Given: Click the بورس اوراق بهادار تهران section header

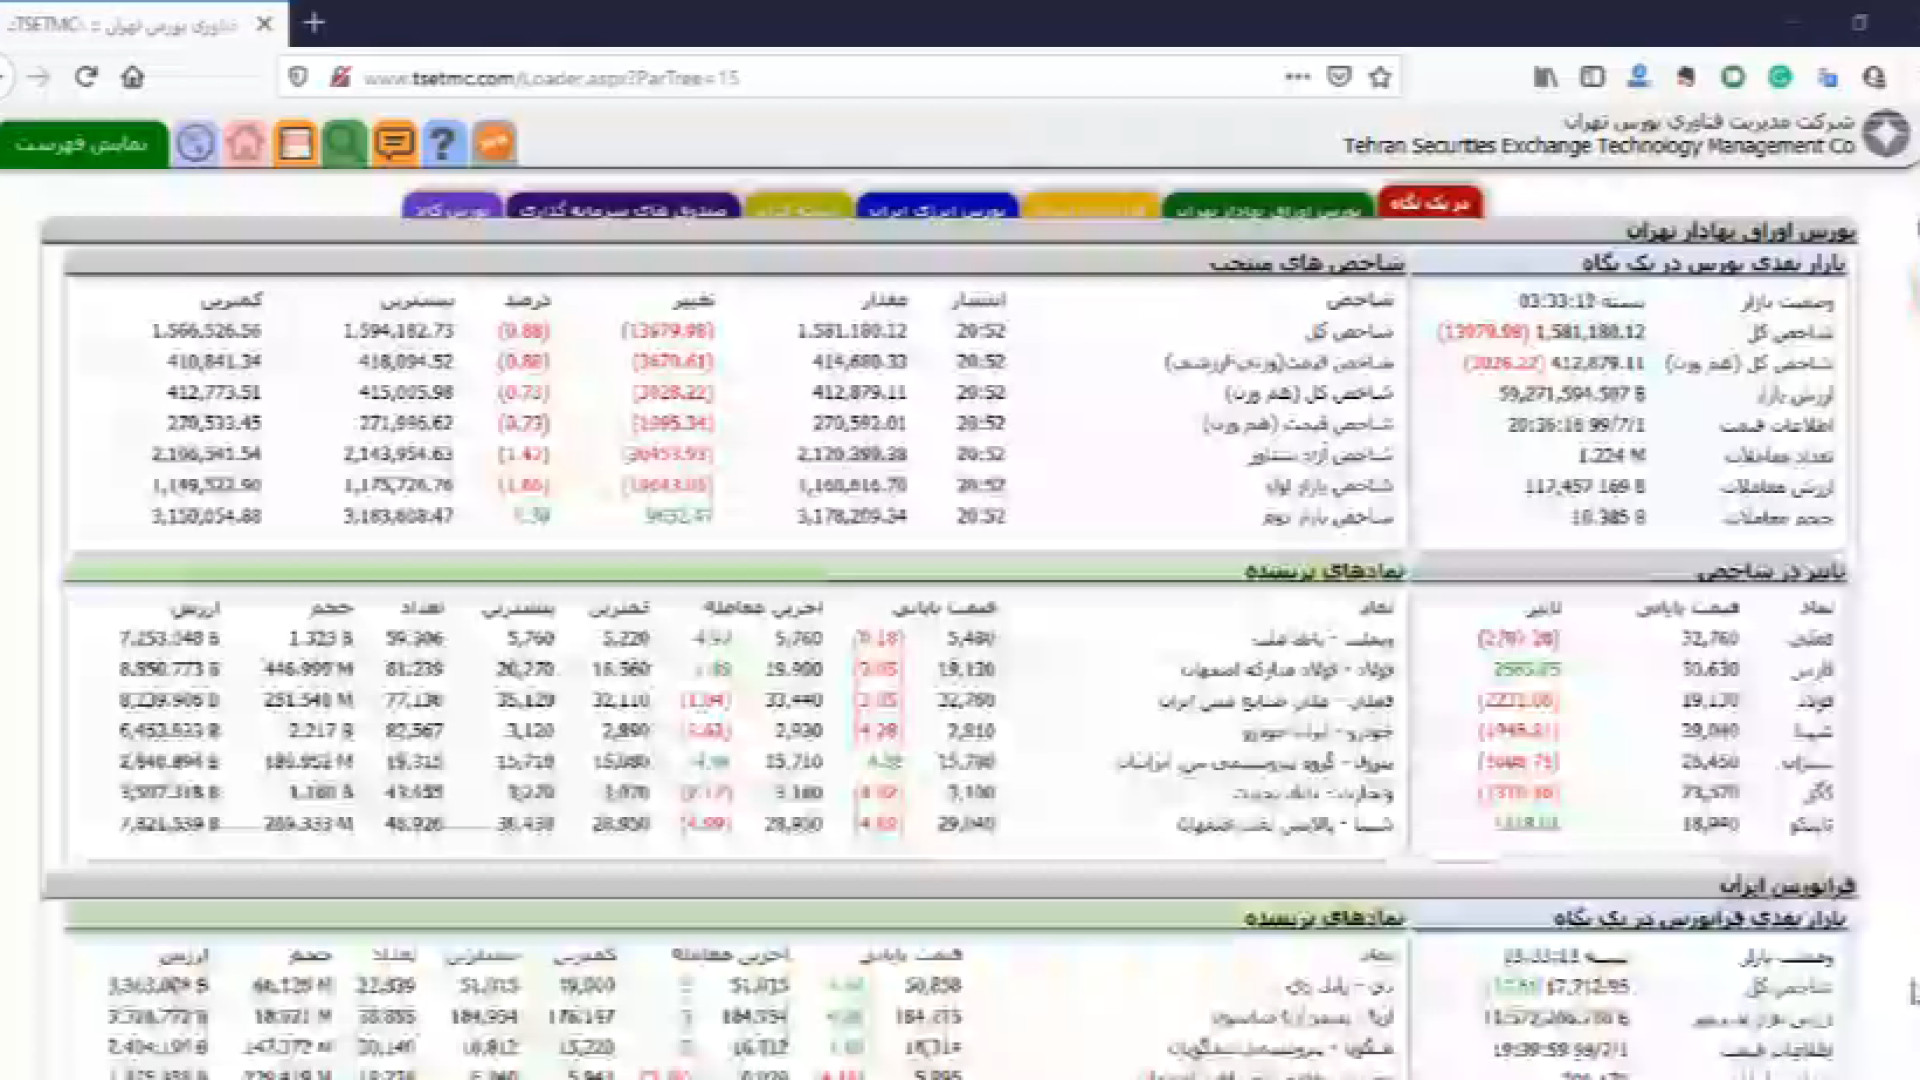Looking at the screenshot, I should pos(1740,231).
